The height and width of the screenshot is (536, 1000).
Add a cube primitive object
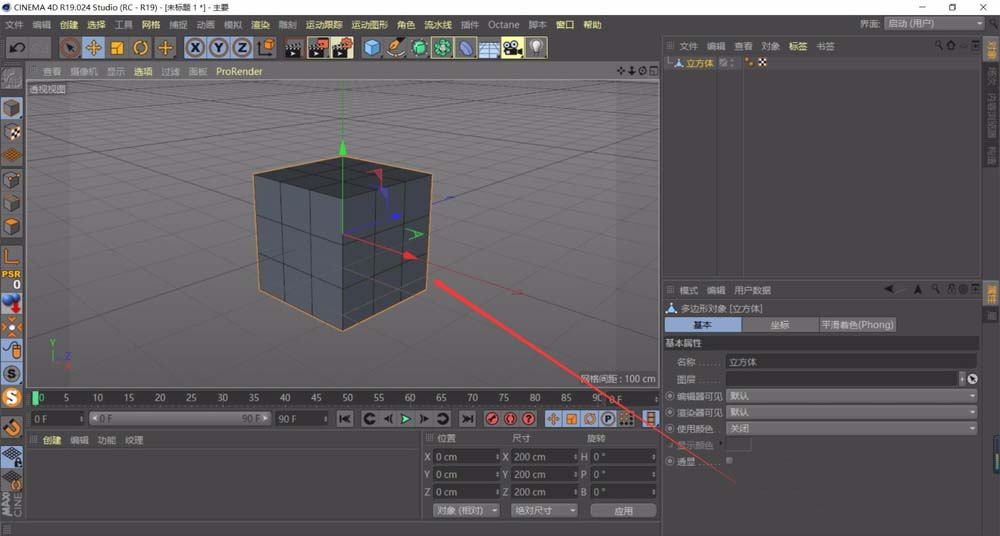pos(372,48)
